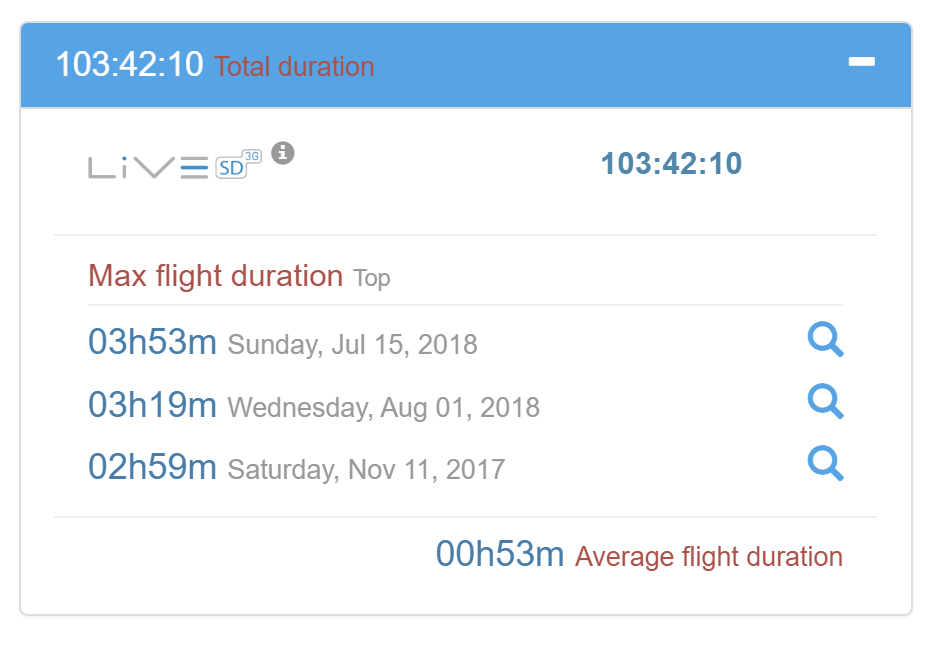Click the Top label next to Max flight duration
Image resolution: width=930 pixels, height=649 pixels.
coord(371,278)
